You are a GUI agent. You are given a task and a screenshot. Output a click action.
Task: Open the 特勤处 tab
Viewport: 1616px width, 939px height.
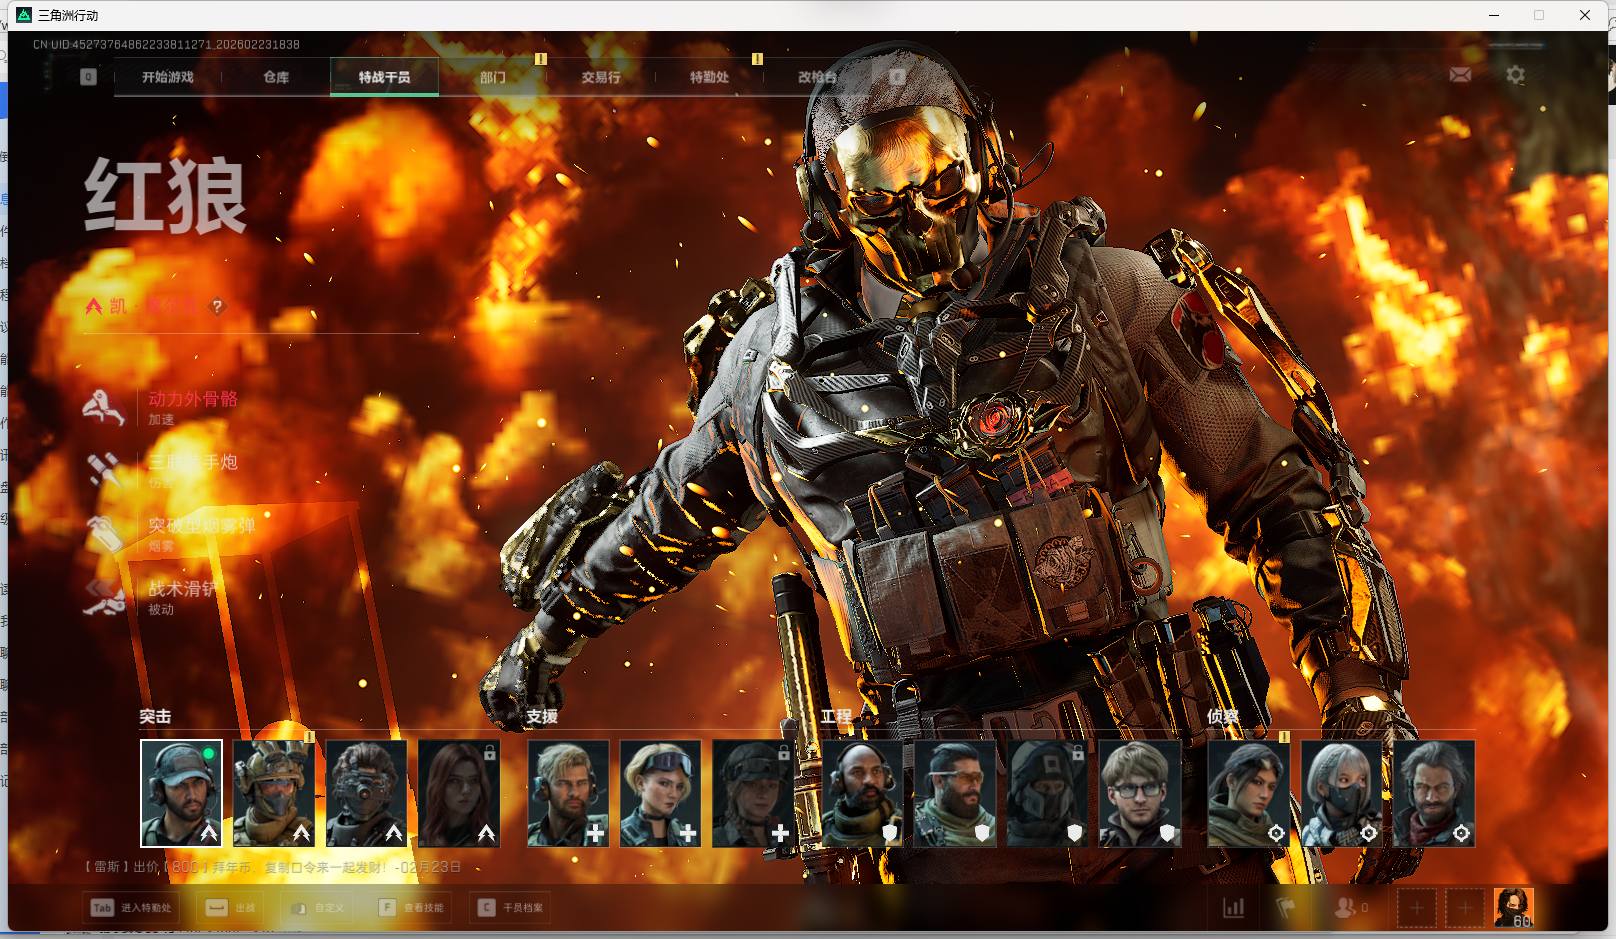coord(709,77)
